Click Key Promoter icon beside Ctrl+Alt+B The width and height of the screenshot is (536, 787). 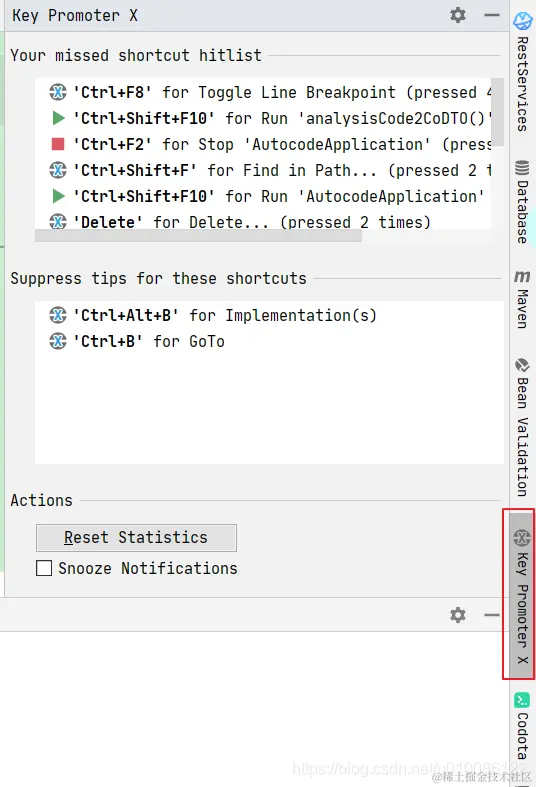(x=58, y=315)
